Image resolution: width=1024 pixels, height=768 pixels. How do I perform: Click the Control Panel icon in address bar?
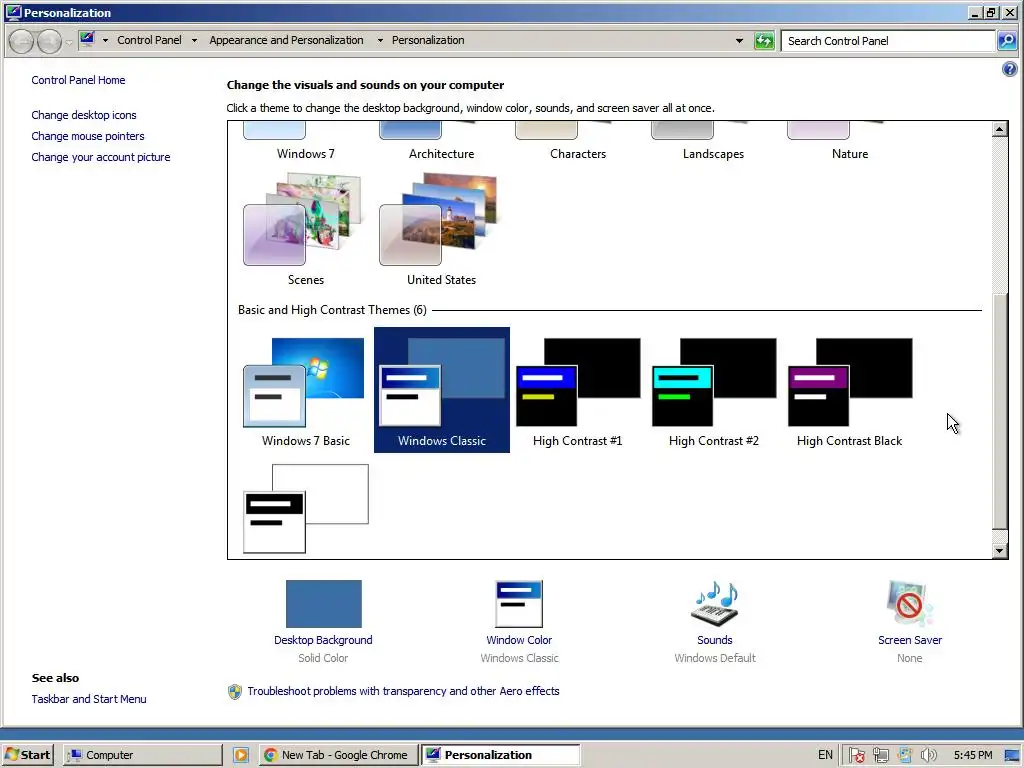(x=88, y=40)
